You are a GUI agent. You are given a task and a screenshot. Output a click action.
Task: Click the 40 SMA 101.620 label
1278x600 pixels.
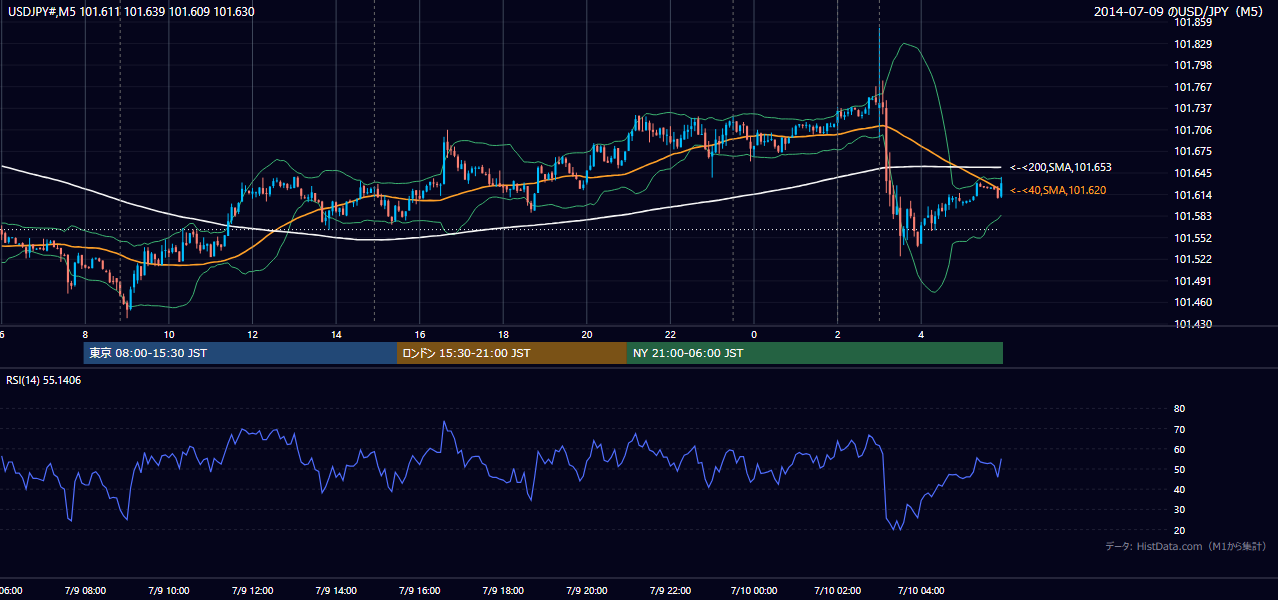pyautogui.click(x=1058, y=190)
